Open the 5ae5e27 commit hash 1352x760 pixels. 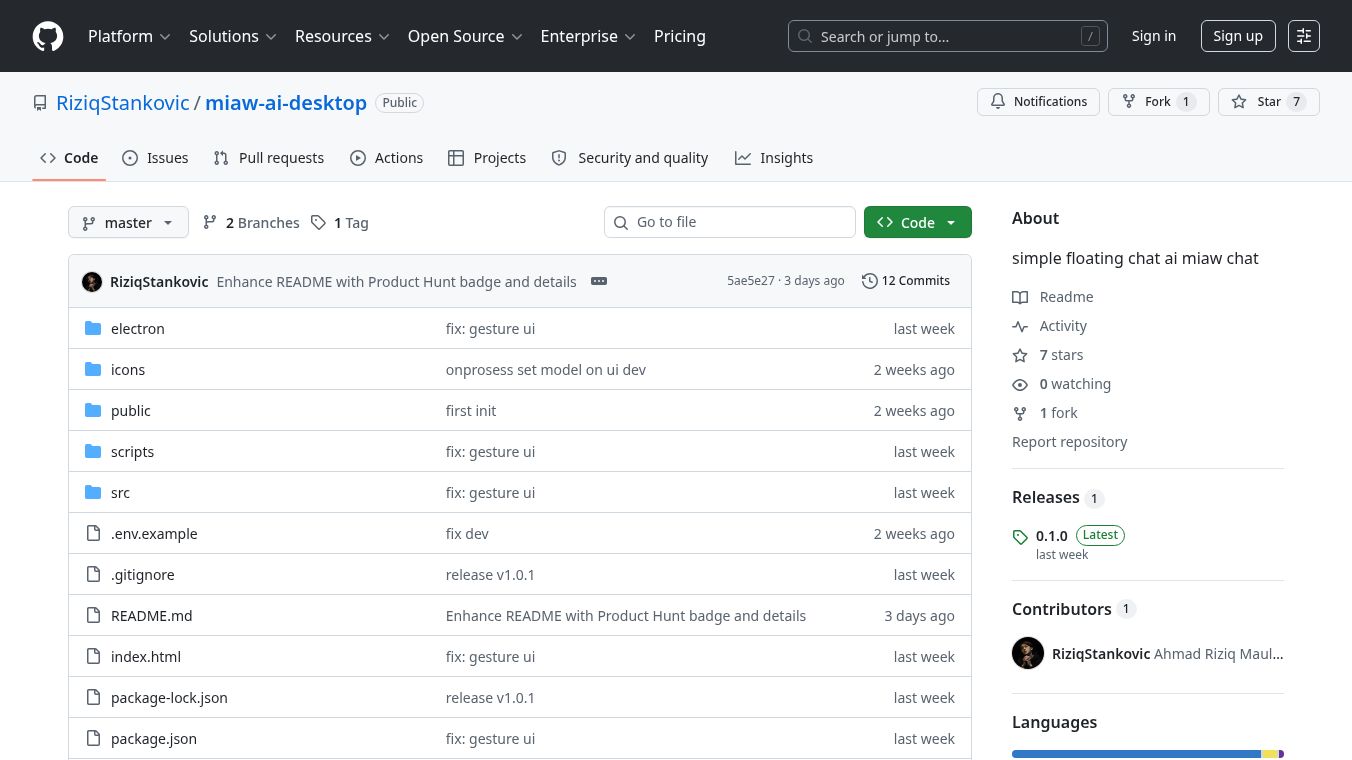(x=751, y=281)
